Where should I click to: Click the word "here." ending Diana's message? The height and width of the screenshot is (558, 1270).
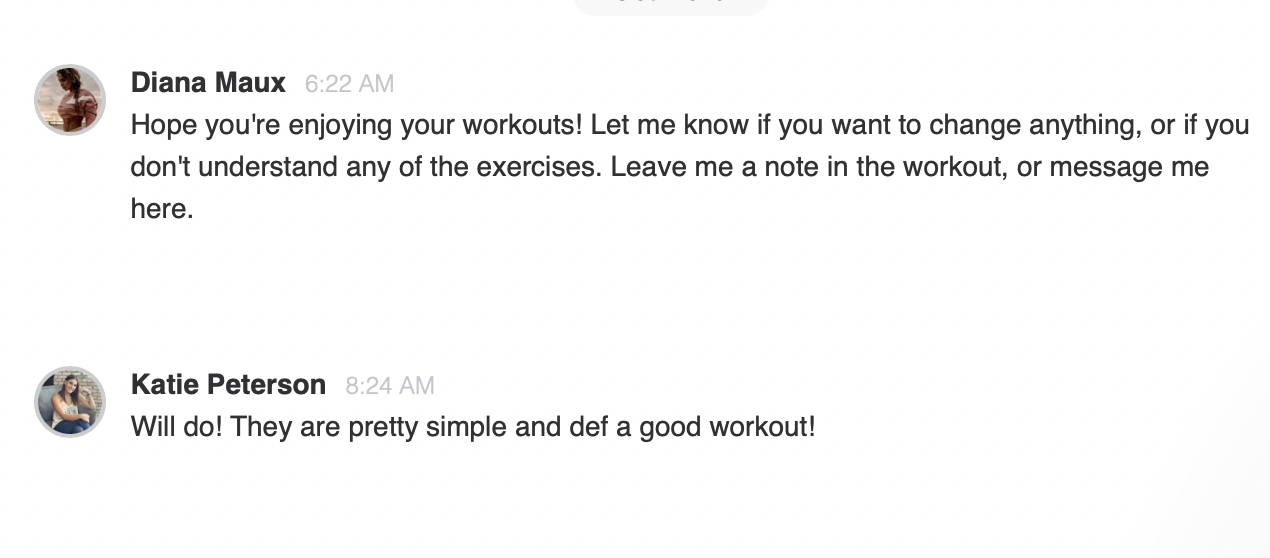click(162, 209)
